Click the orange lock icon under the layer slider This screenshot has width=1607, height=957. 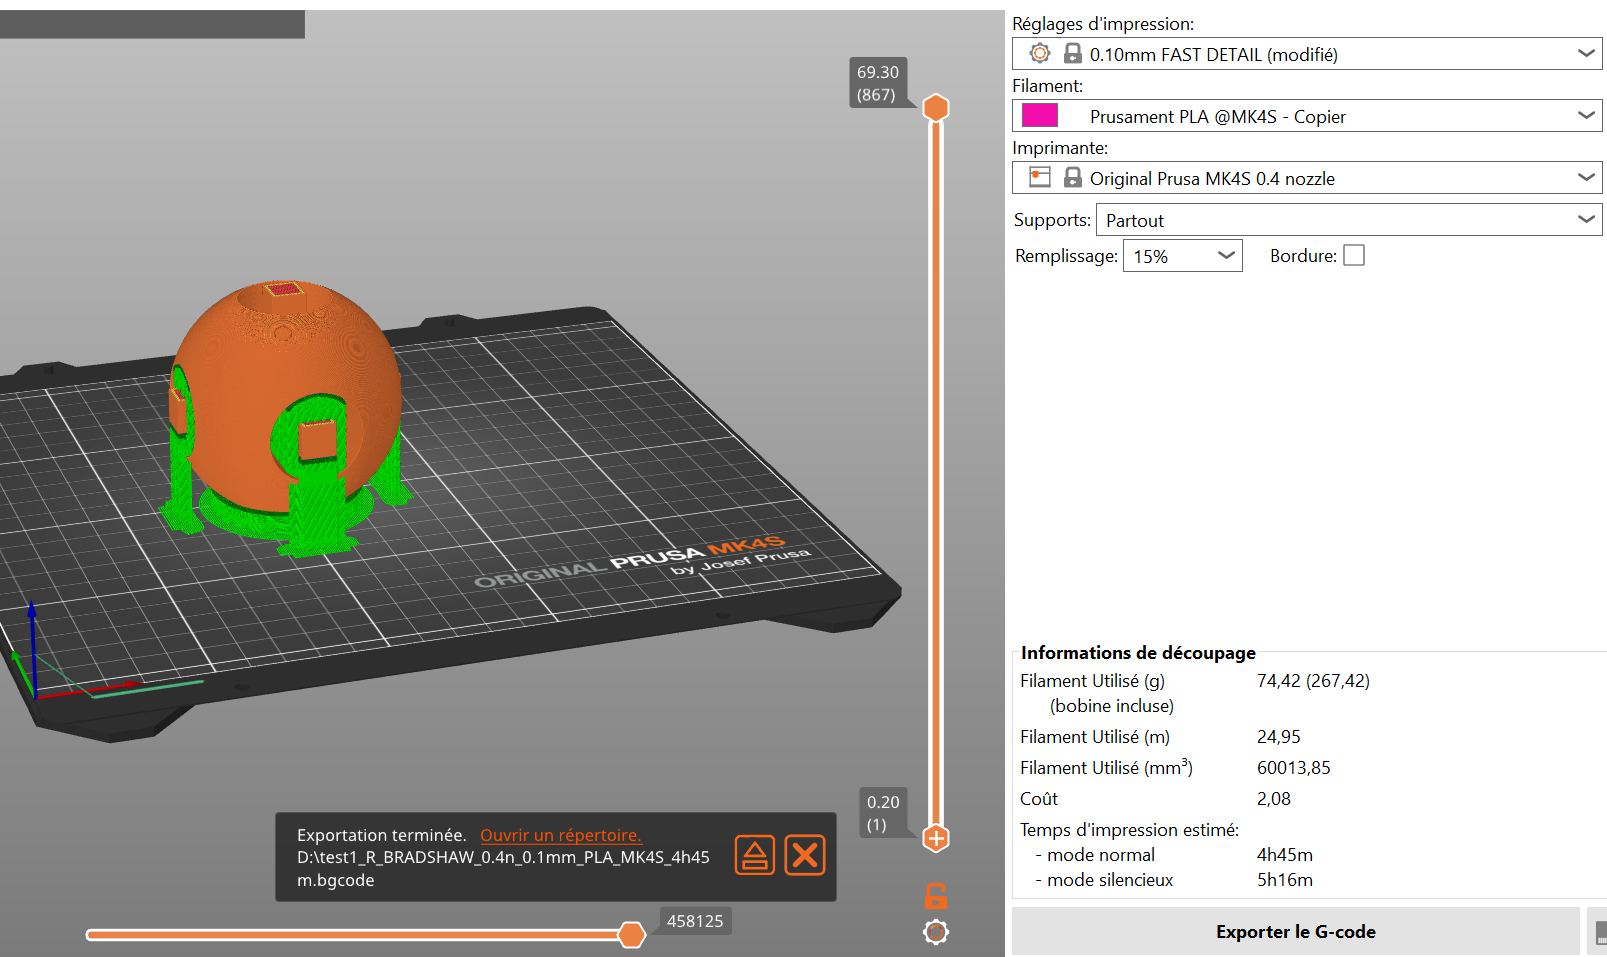[x=936, y=895]
